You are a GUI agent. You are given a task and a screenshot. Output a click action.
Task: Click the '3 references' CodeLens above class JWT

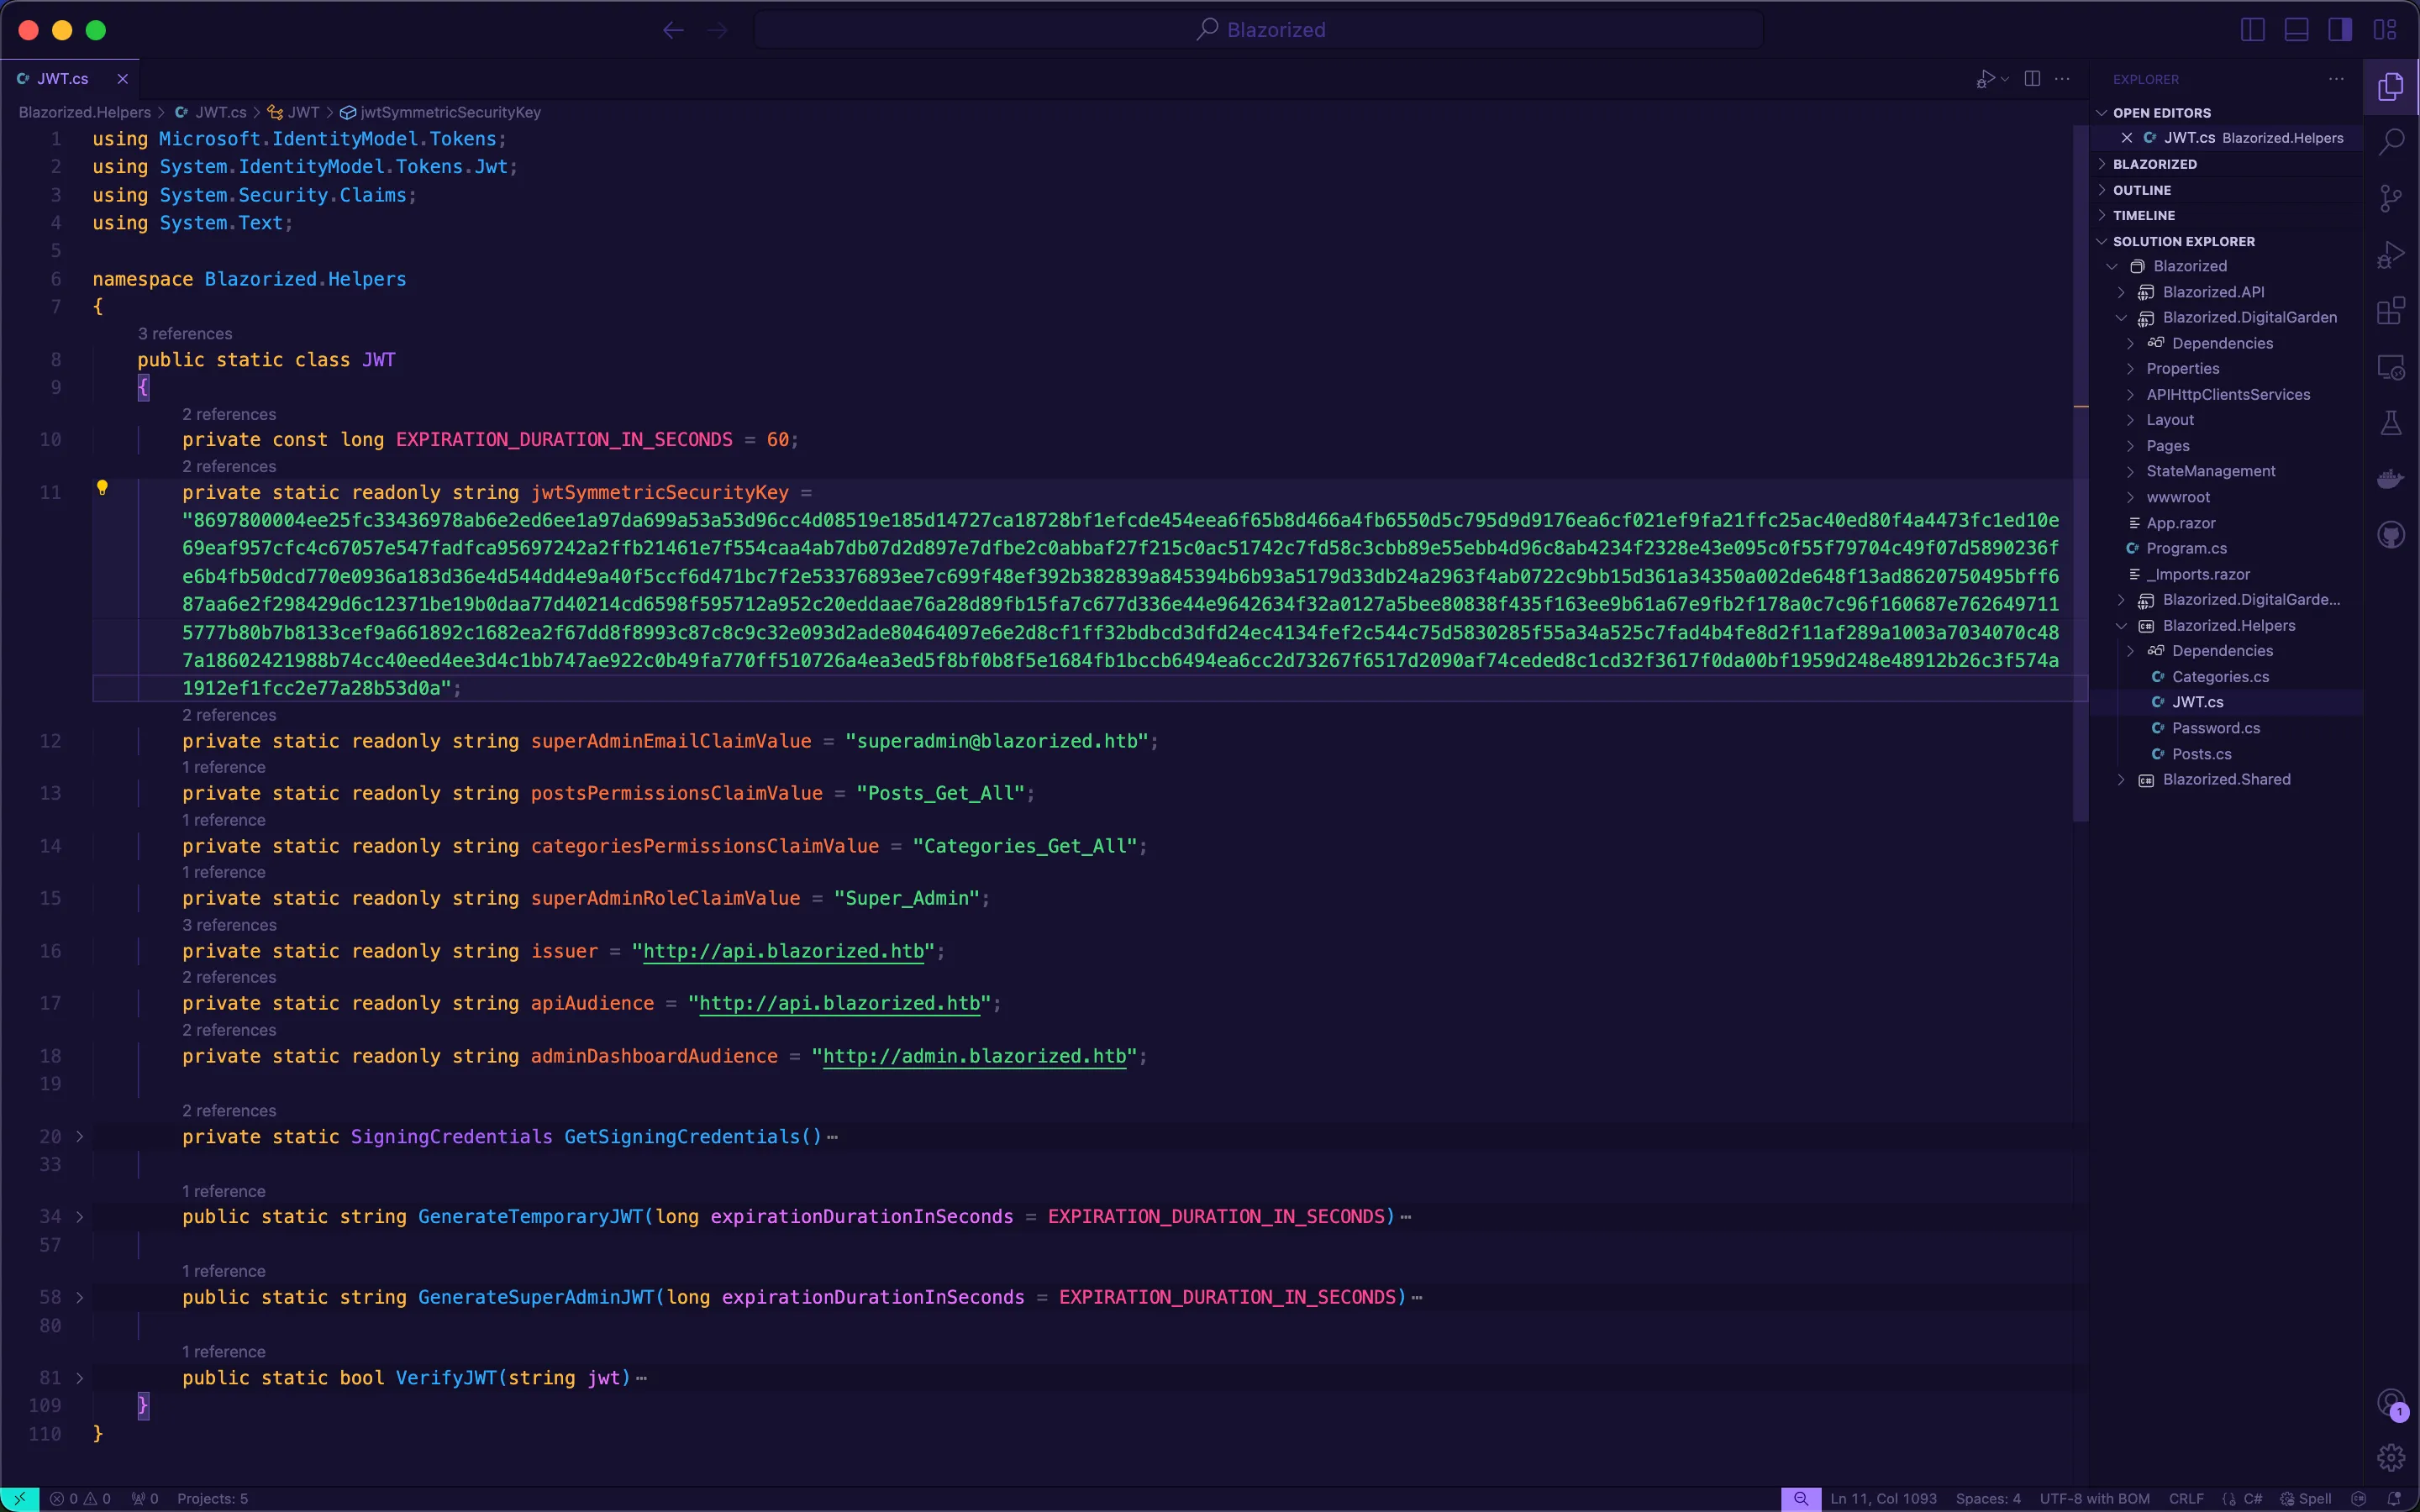click(185, 333)
